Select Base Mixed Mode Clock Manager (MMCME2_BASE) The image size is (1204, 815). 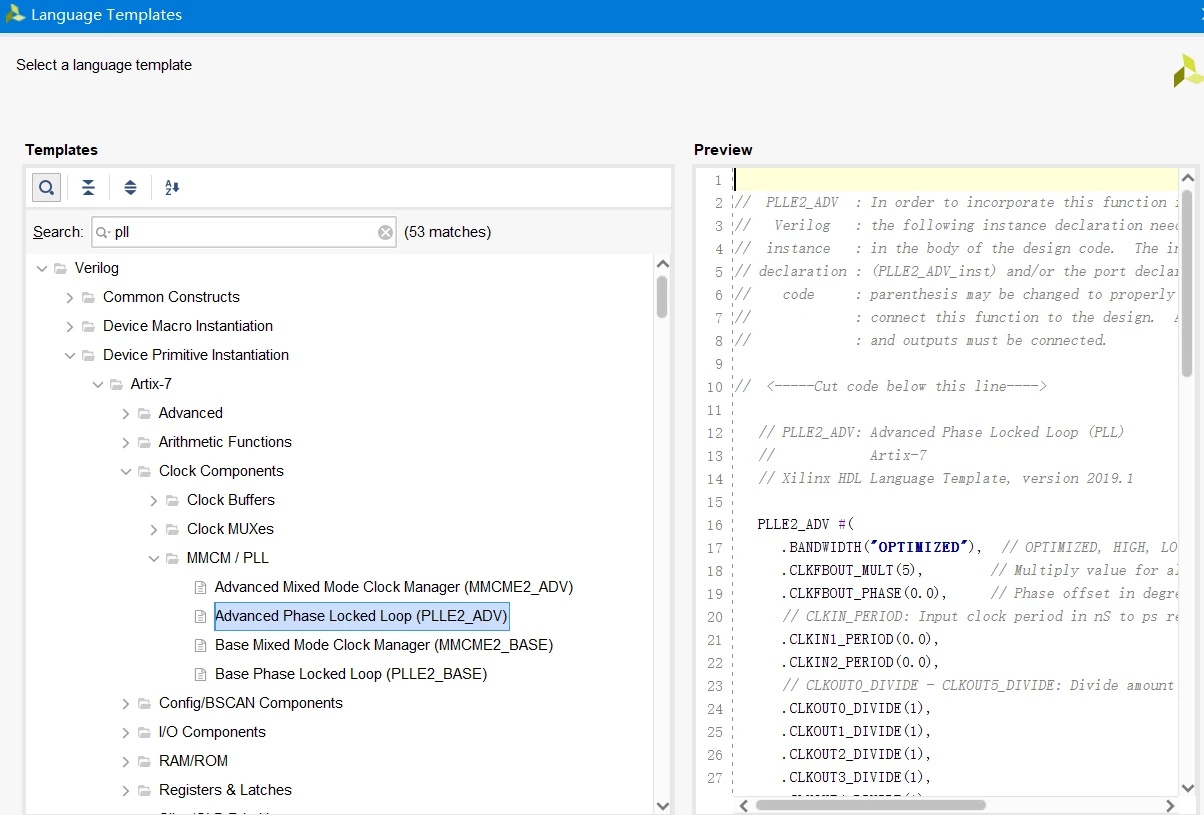[384, 645]
